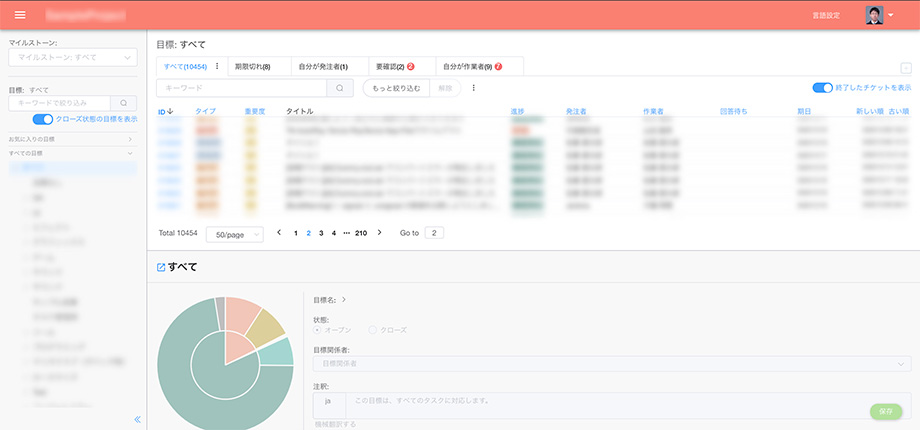The height and width of the screenshot is (430, 920).
Task: Collapse the sidebar with the double-chevron icon
Action: coord(137,419)
